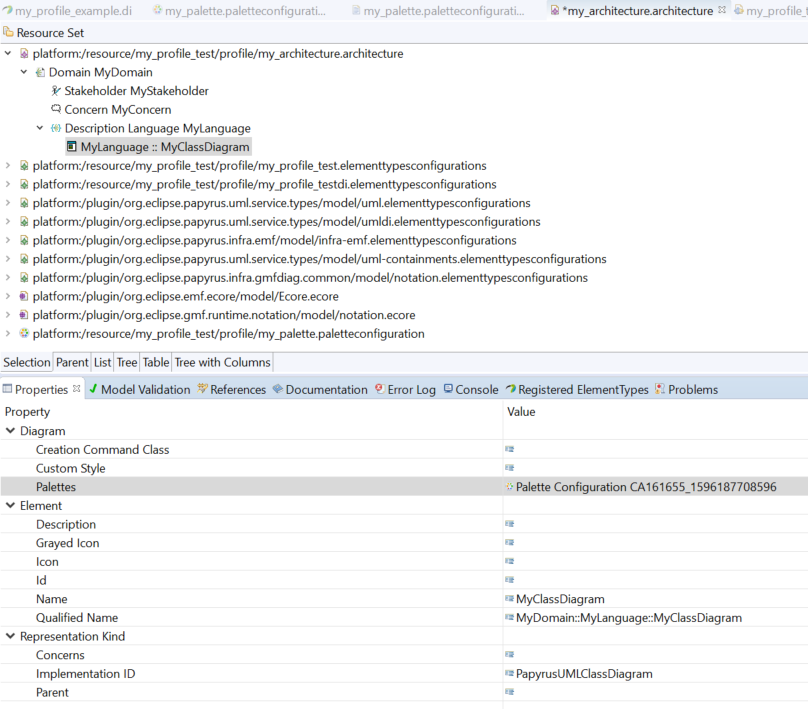Collapse the Diagram property category
808x709 pixels.
[10, 431]
